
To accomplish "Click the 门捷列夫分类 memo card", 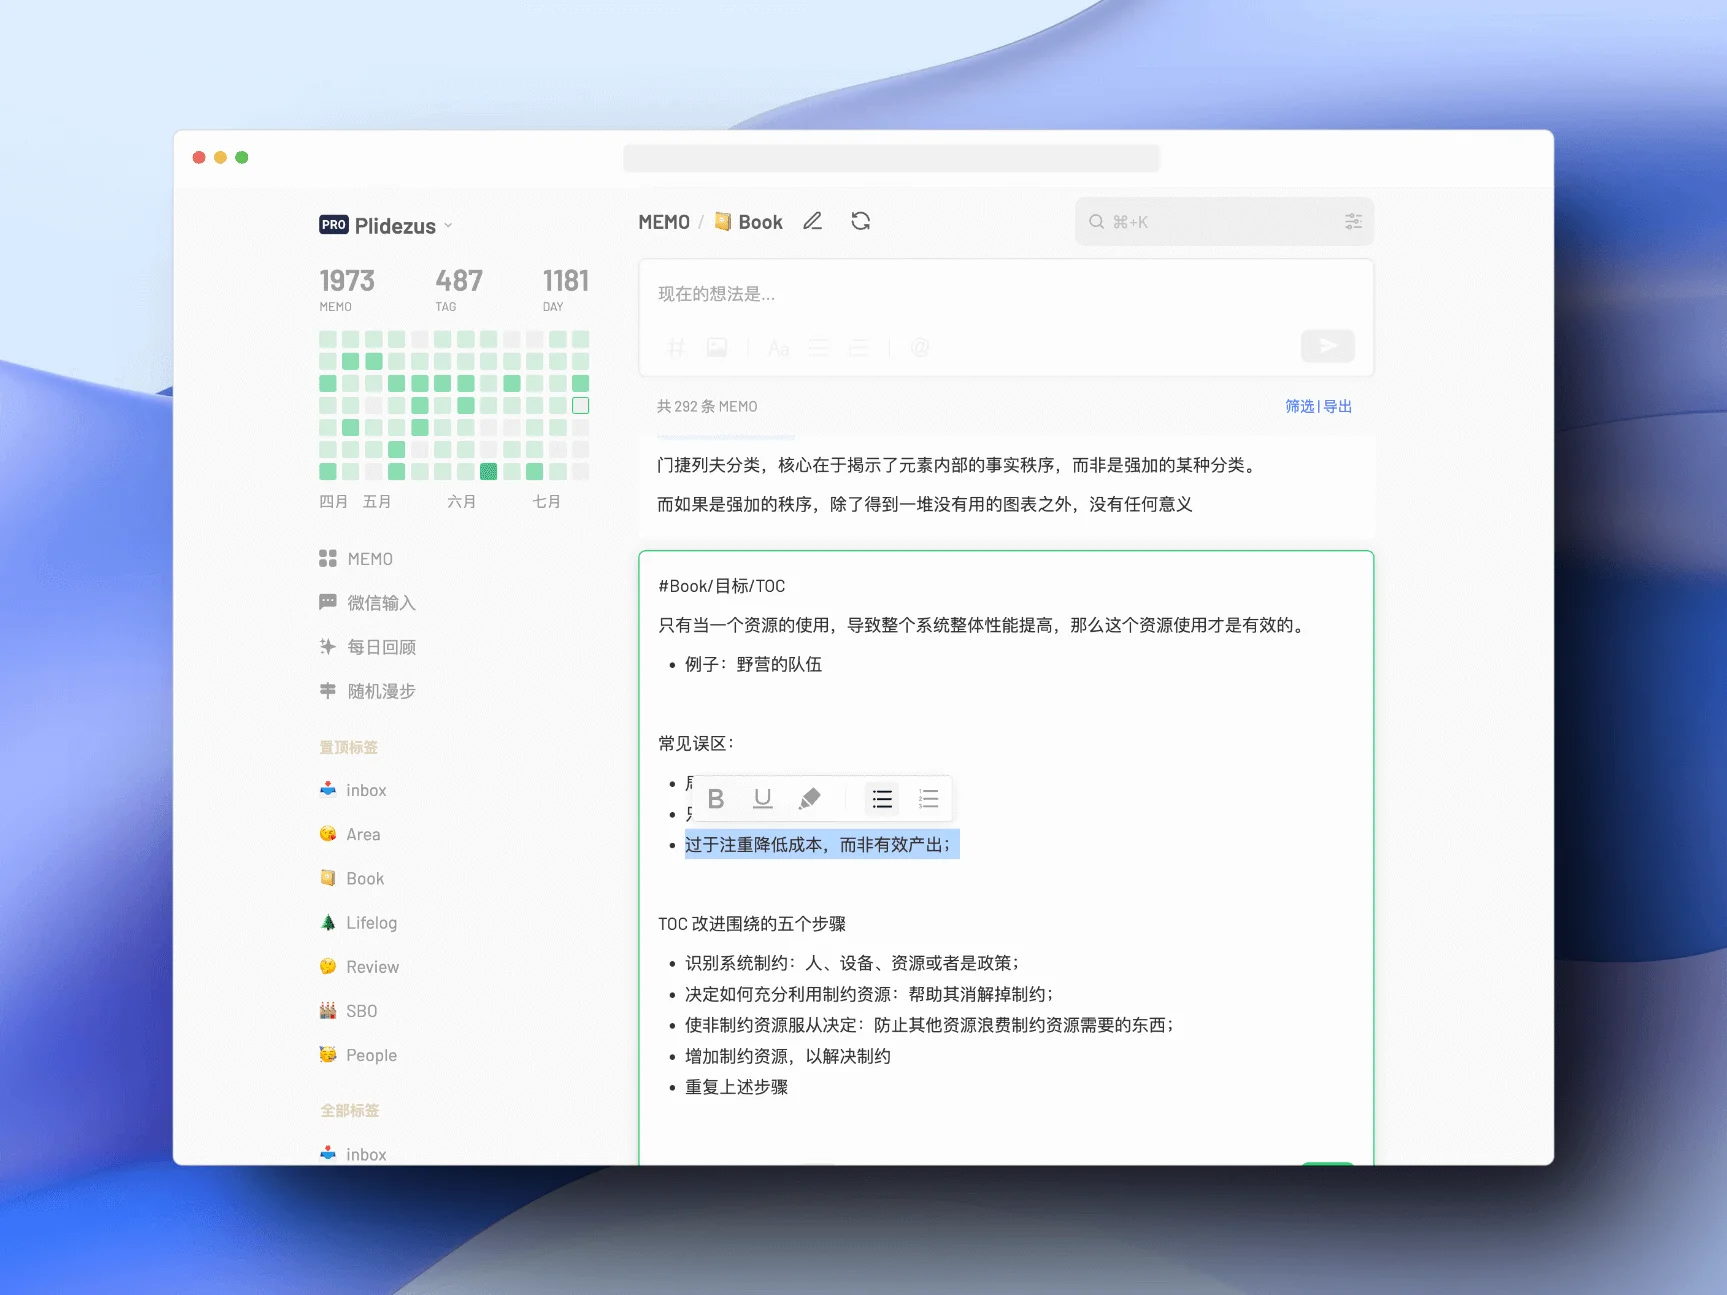I will [x=1006, y=485].
